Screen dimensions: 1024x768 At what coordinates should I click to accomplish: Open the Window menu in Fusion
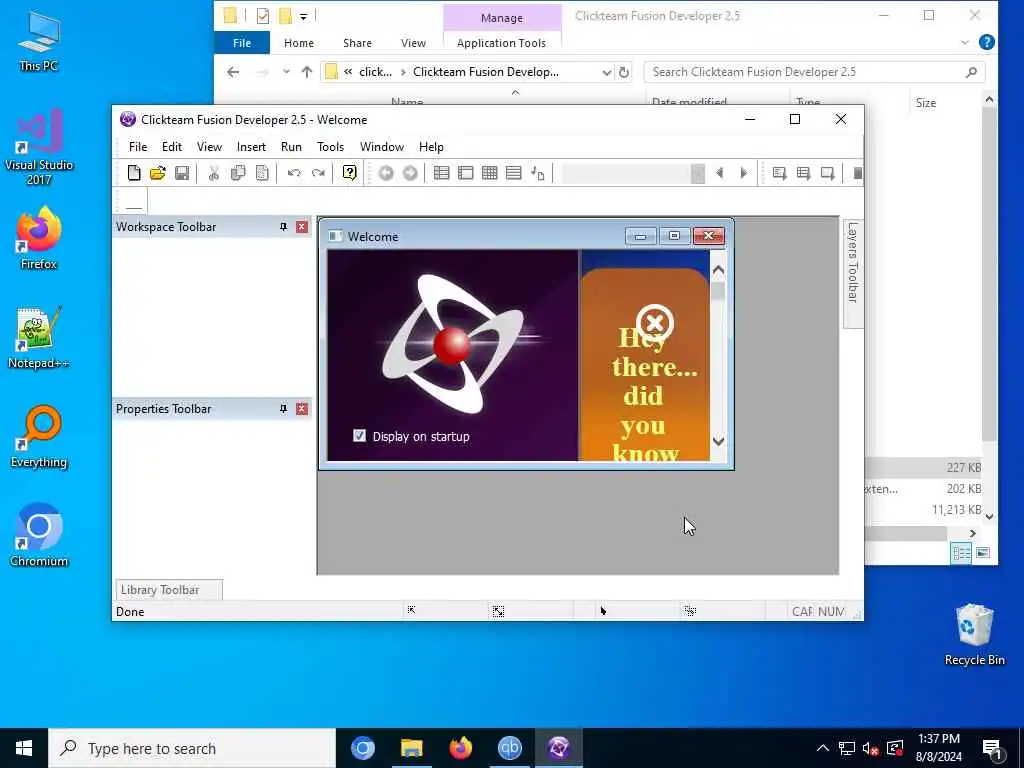[x=381, y=147]
